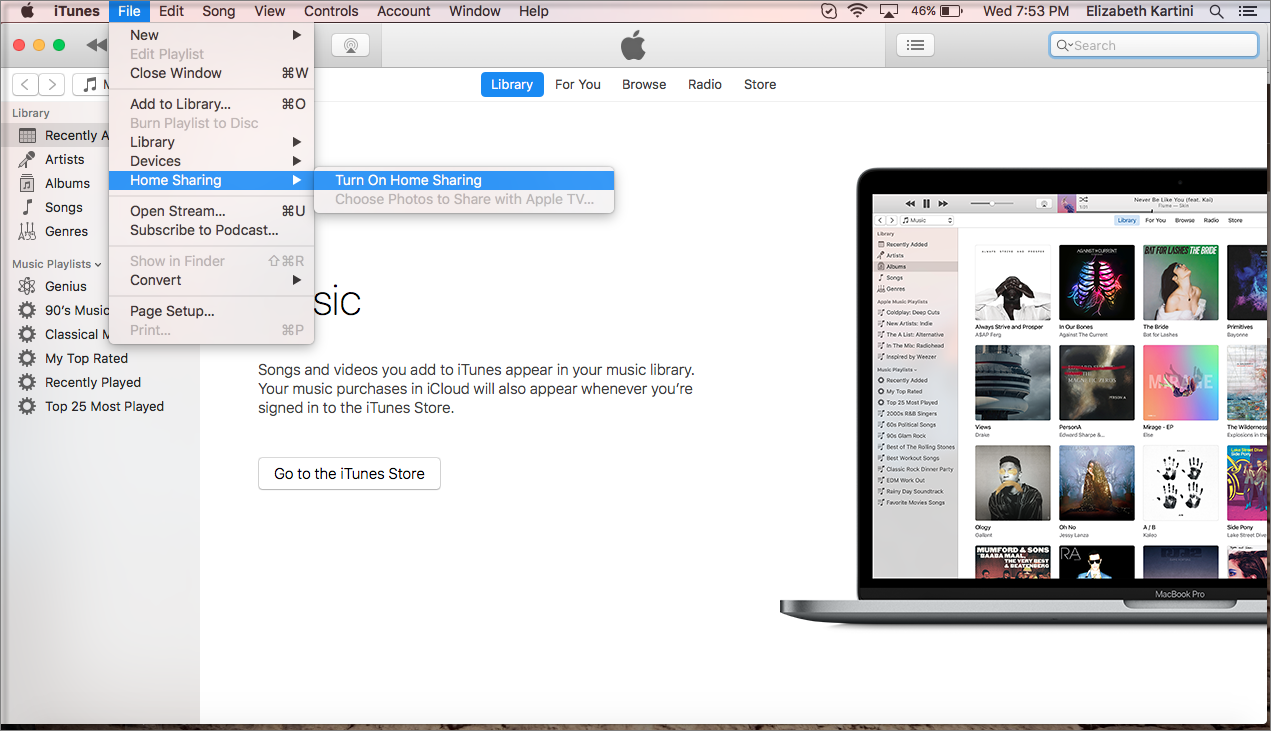Click the 90's Music gear icon
The image size is (1271, 731).
27,310
